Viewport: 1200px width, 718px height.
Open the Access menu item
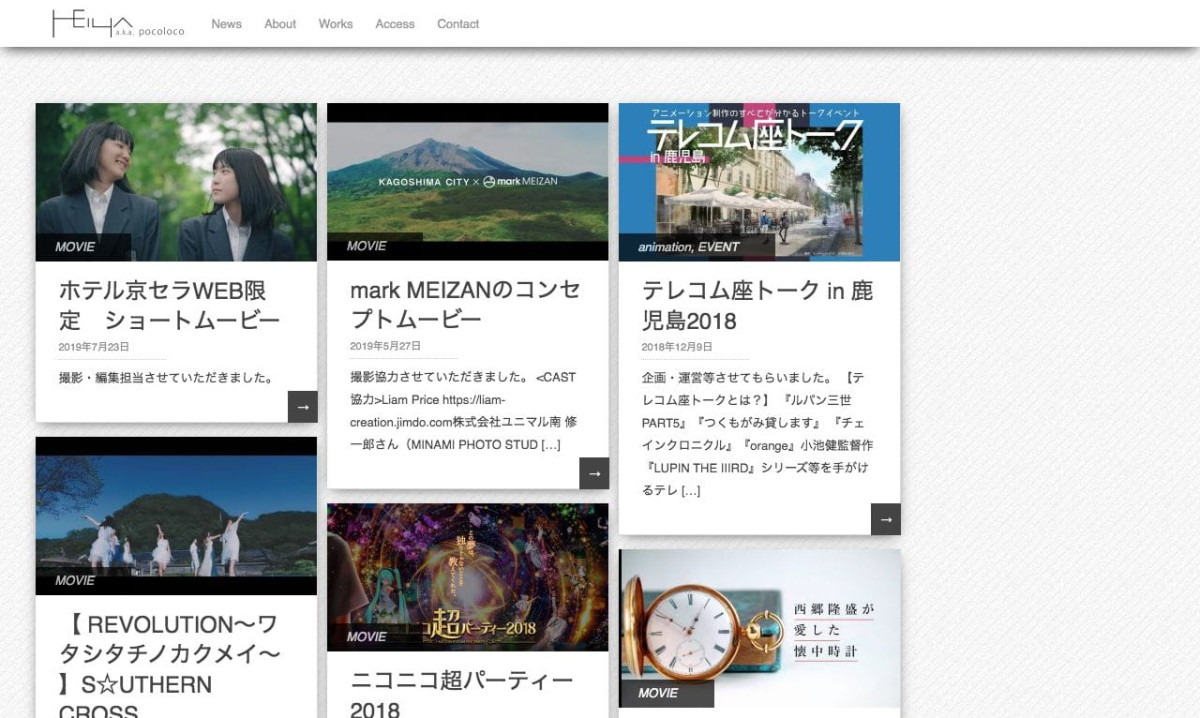[395, 24]
